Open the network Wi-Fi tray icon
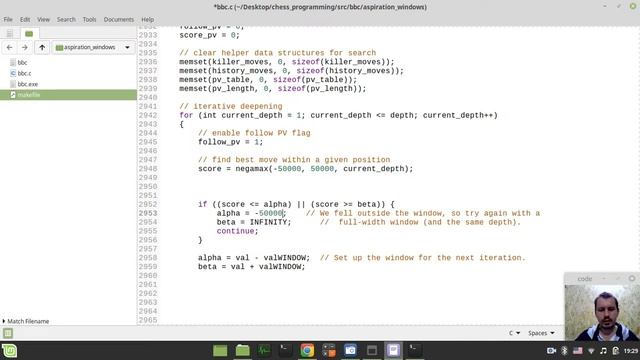The image size is (640, 360). point(591,351)
